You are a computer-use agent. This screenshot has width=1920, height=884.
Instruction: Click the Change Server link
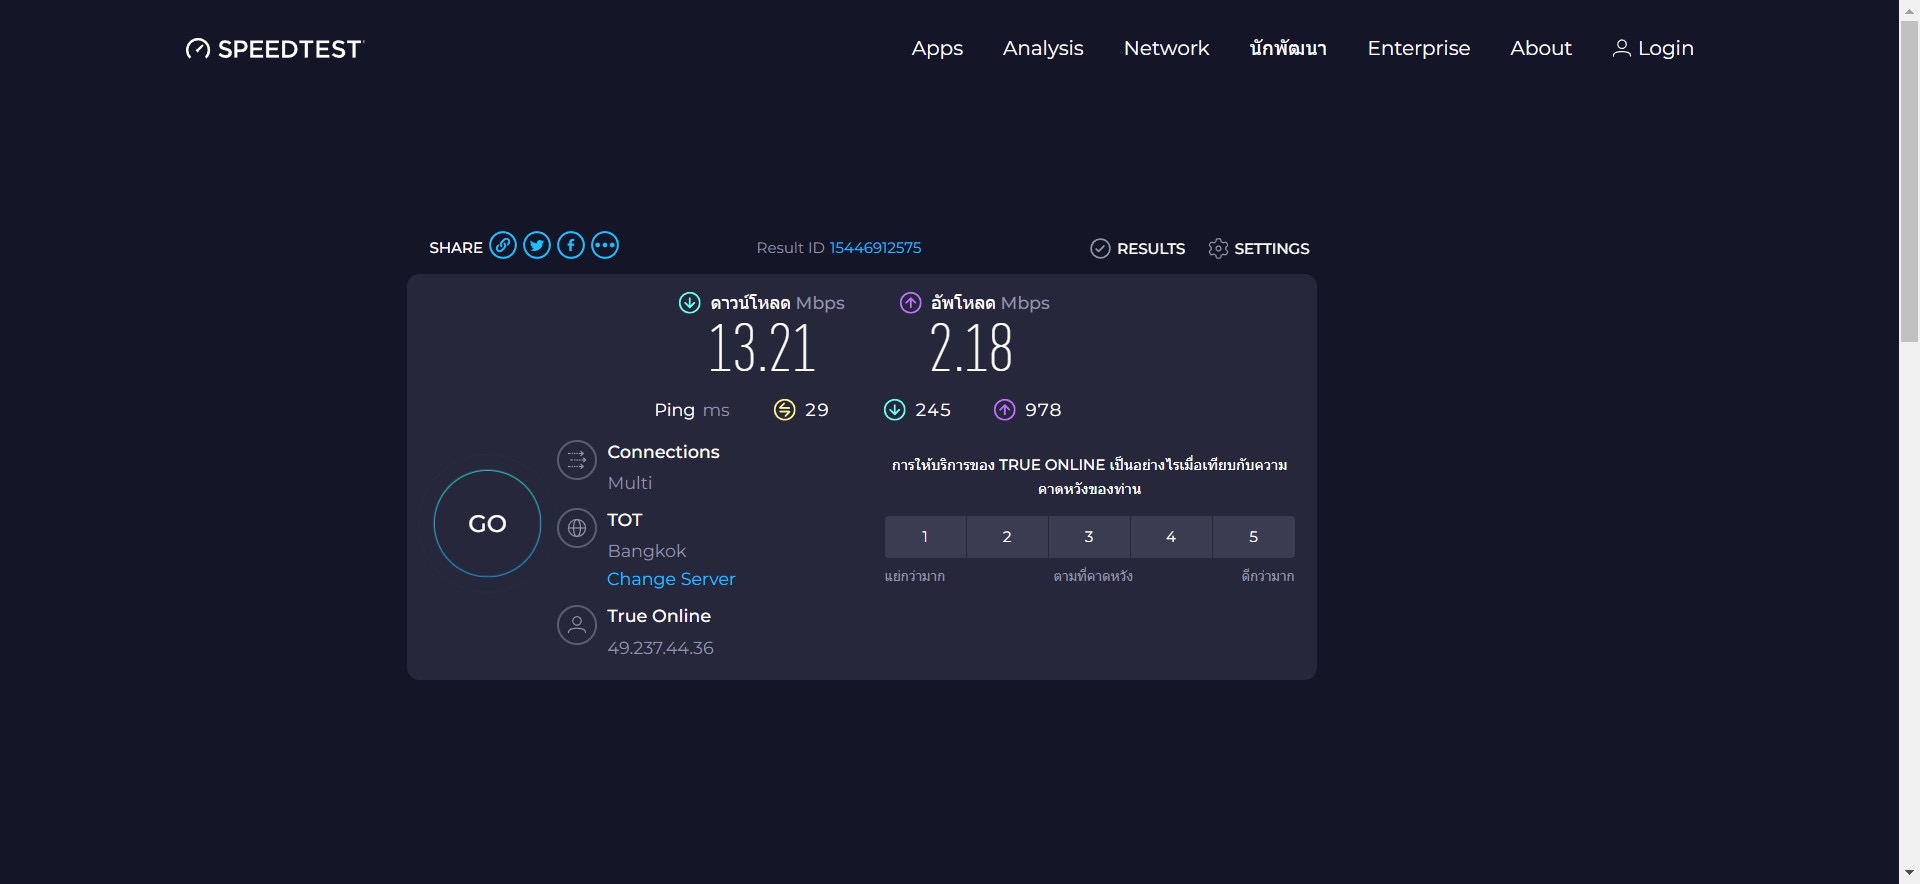[671, 579]
